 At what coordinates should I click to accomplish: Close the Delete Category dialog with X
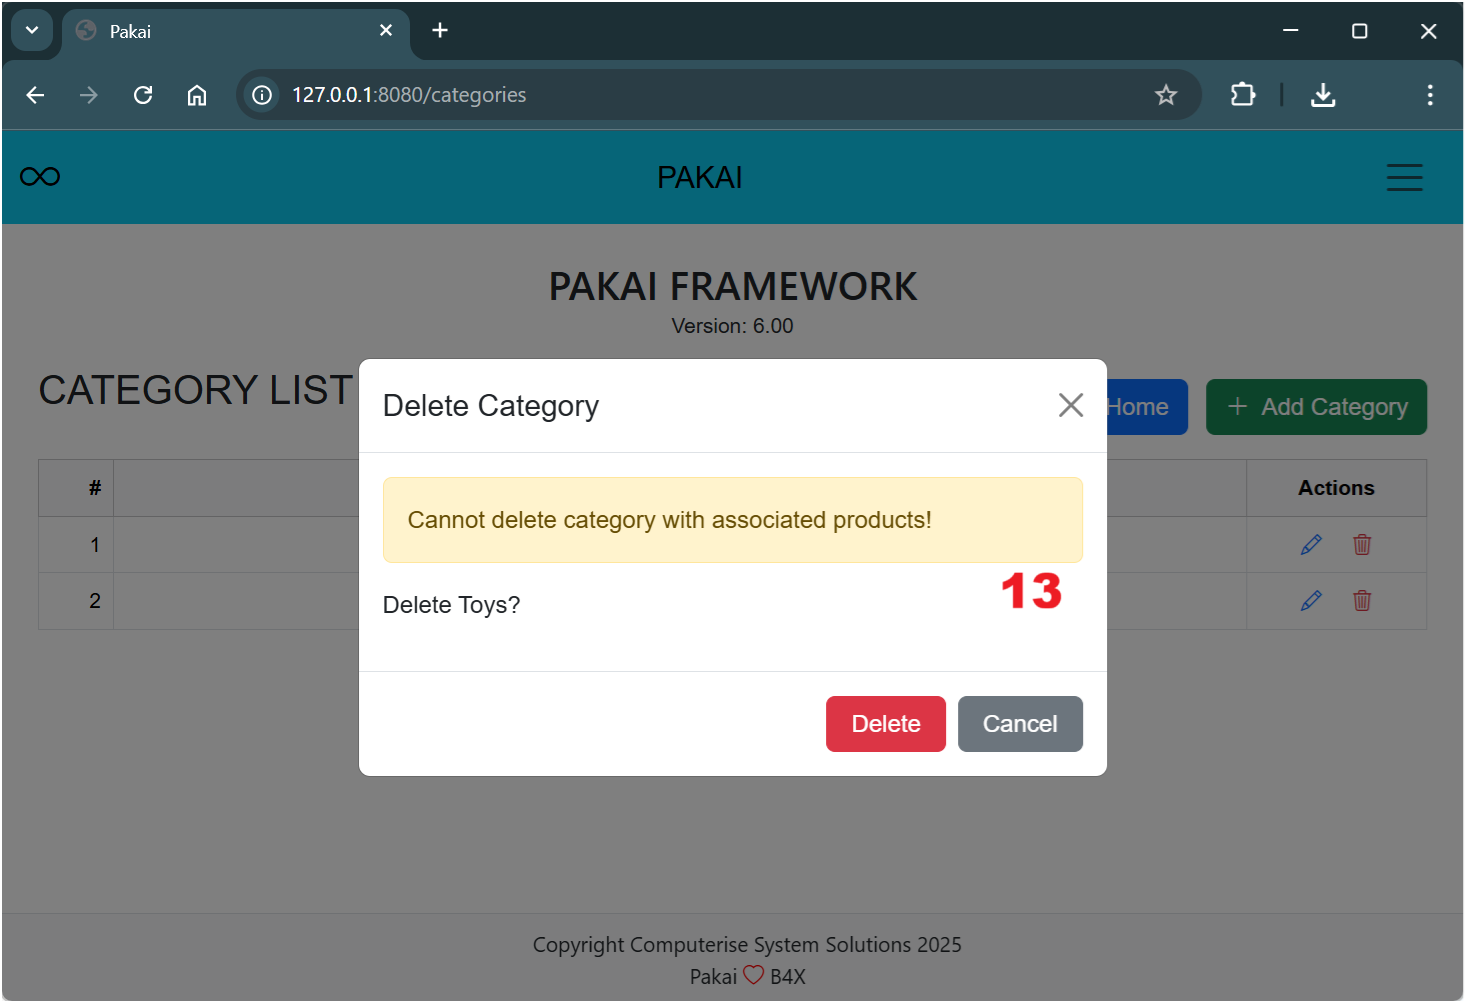click(1070, 405)
